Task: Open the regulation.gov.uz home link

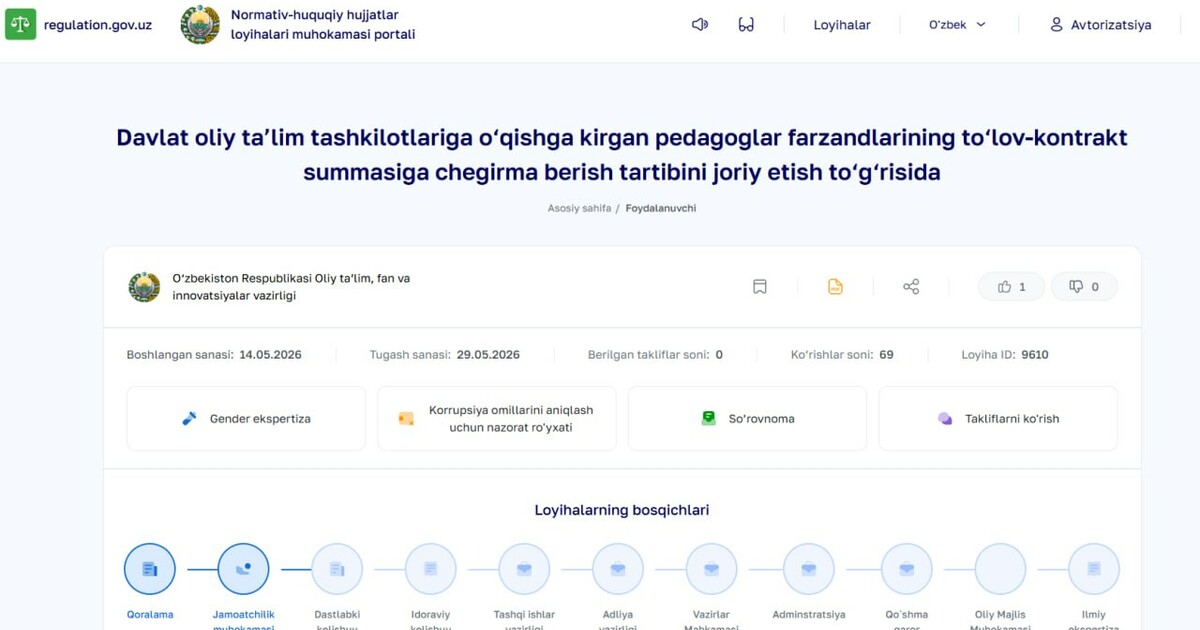Action: [98, 25]
